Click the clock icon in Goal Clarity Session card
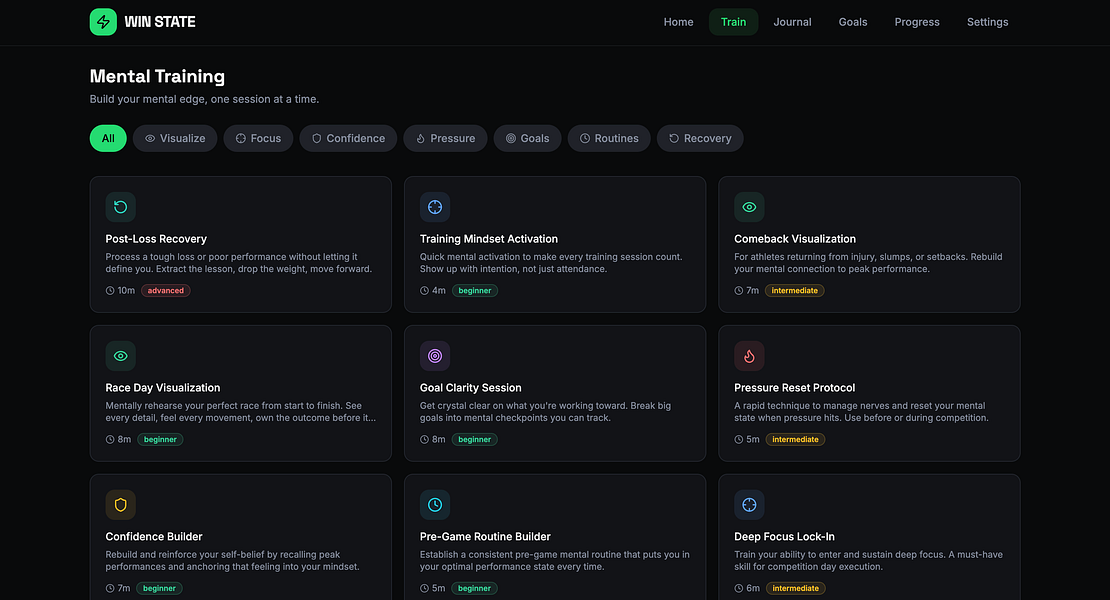1110x600 pixels. [424, 439]
